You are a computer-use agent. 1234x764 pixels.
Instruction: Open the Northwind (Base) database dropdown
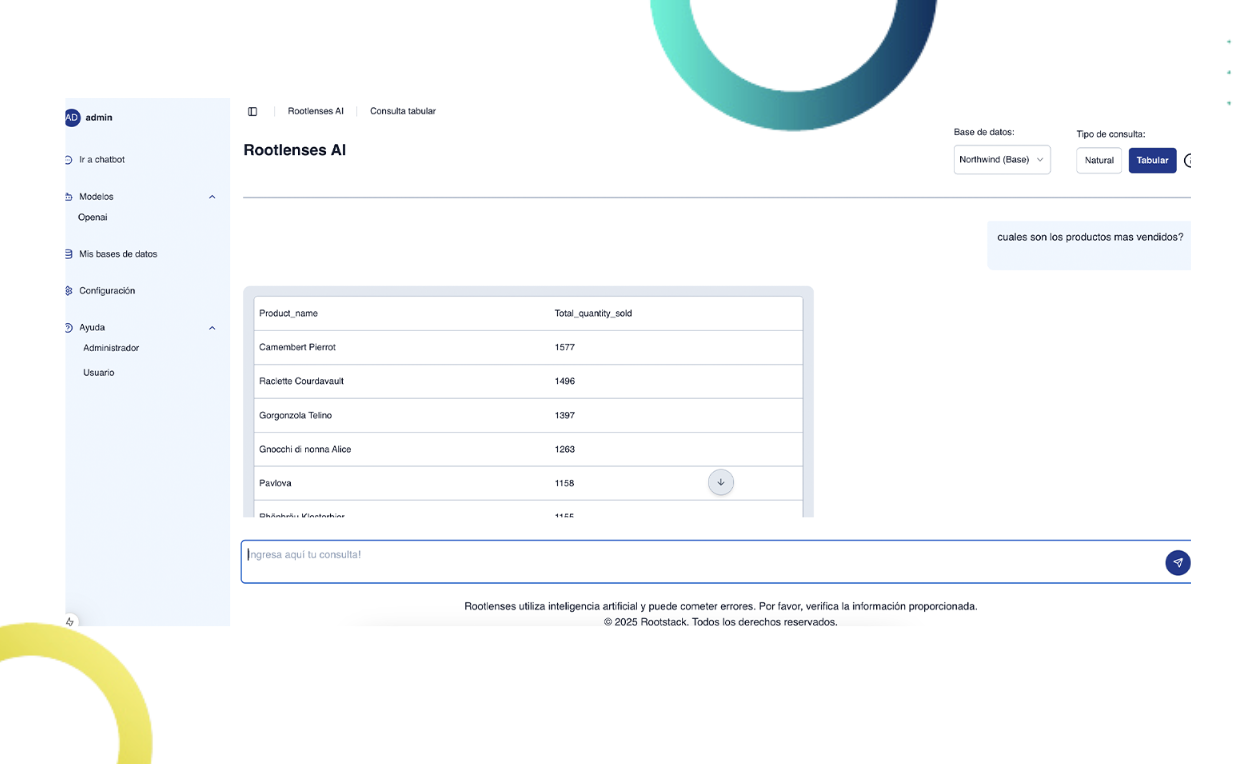click(1001, 160)
